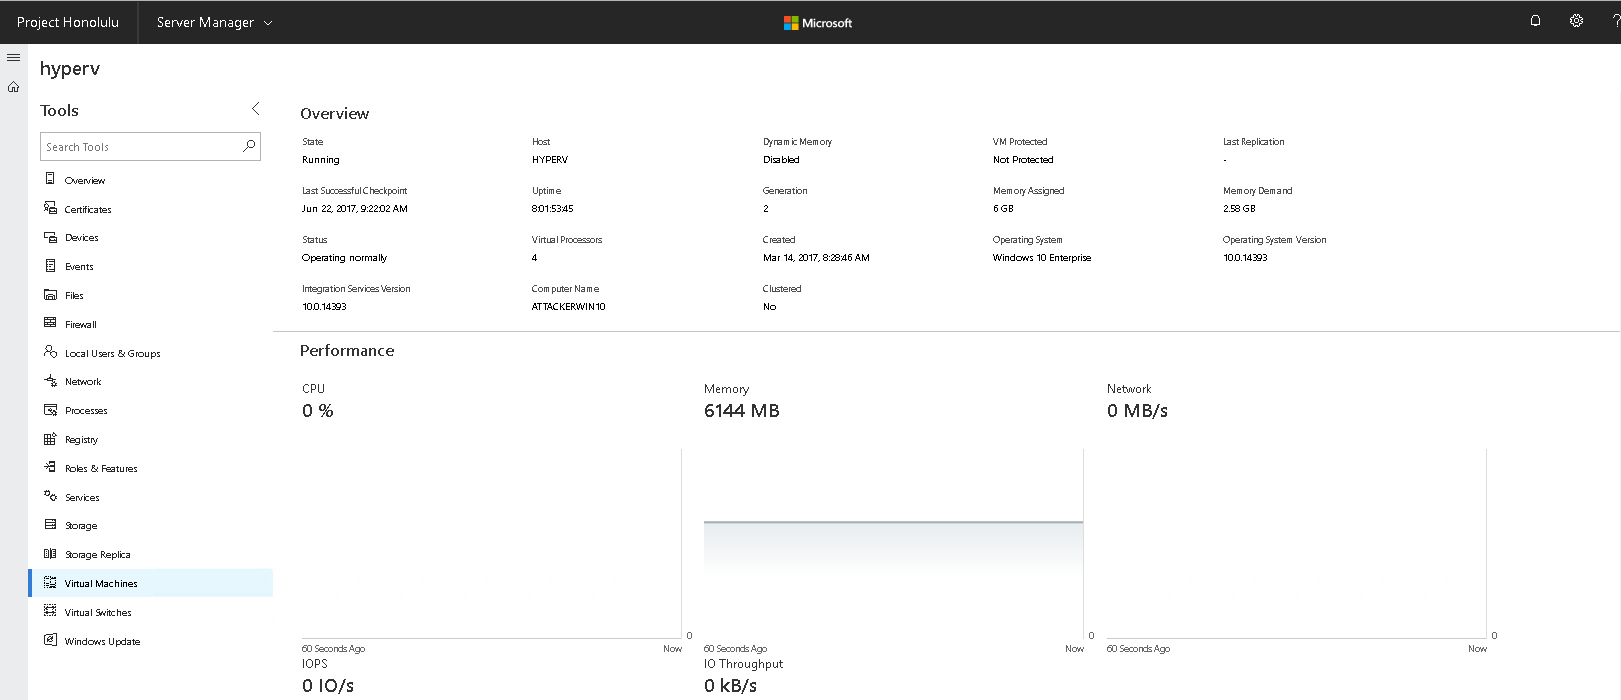Open the notifications bell icon
Screen dimensions: 1621x700
click(1535, 21)
